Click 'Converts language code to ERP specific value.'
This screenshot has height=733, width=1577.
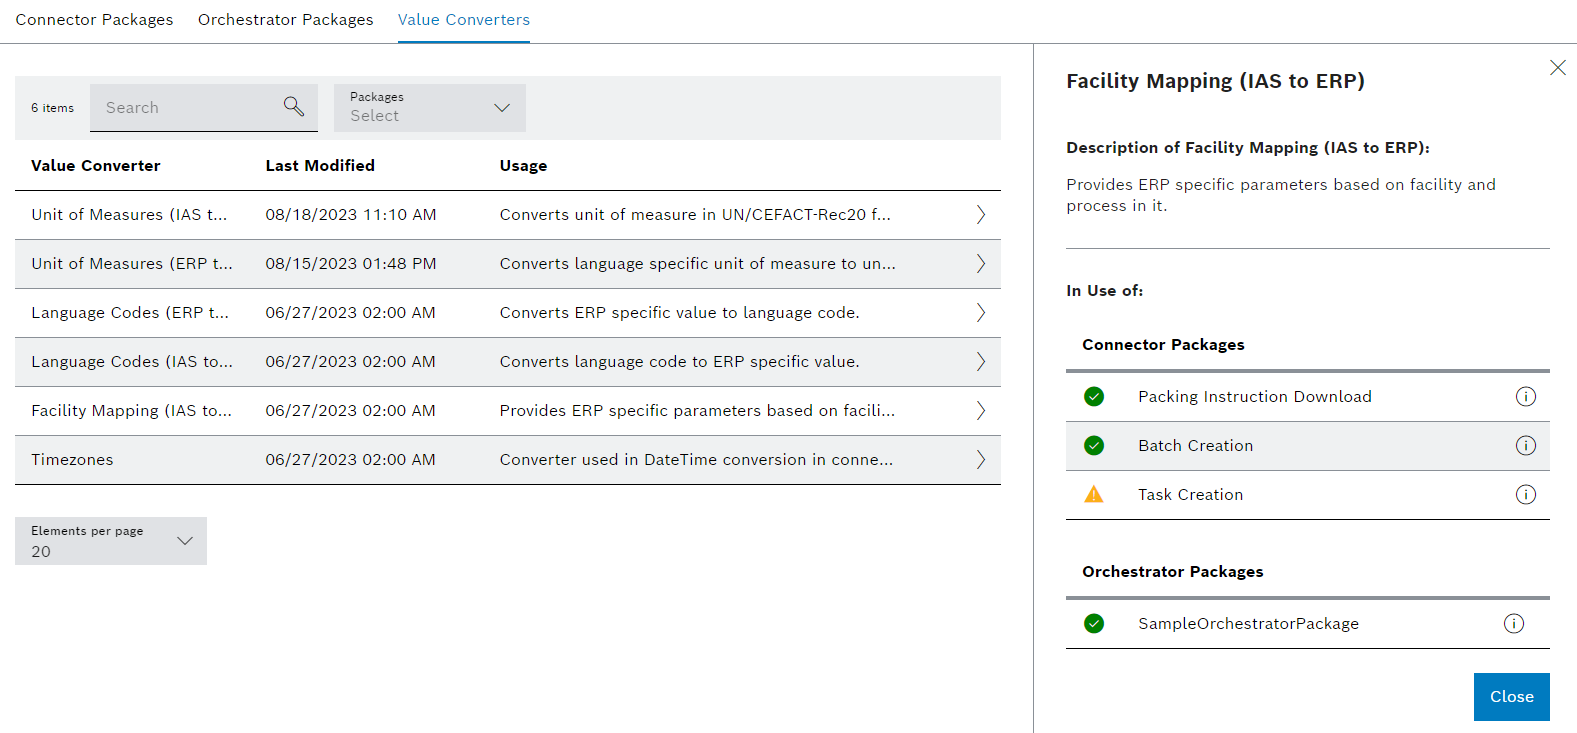tap(679, 362)
